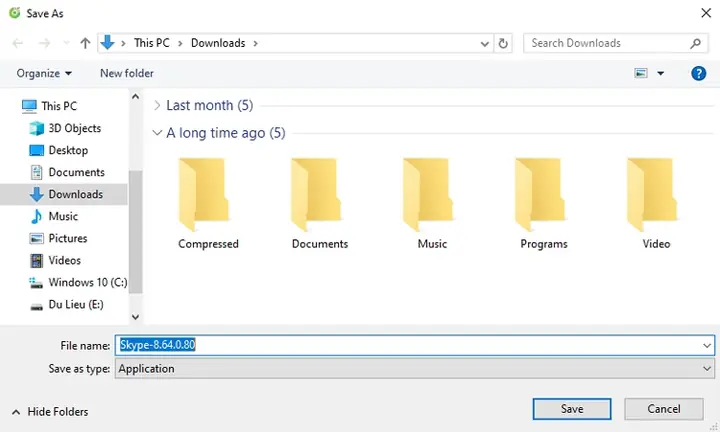The width and height of the screenshot is (720, 432).
Task: Go forward using the forward arrow
Action: tap(45, 43)
